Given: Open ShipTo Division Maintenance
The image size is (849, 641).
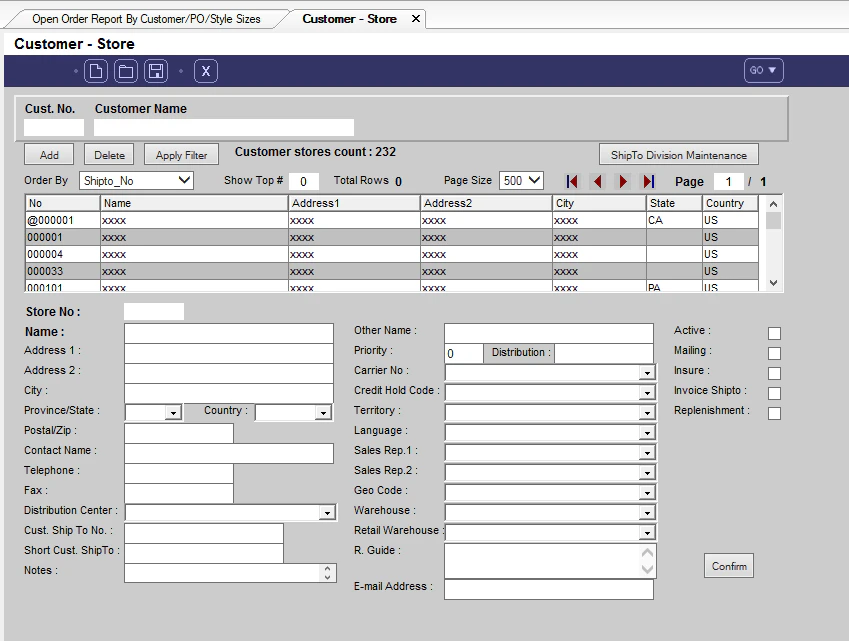Looking at the screenshot, I should click(x=678, y=154).
